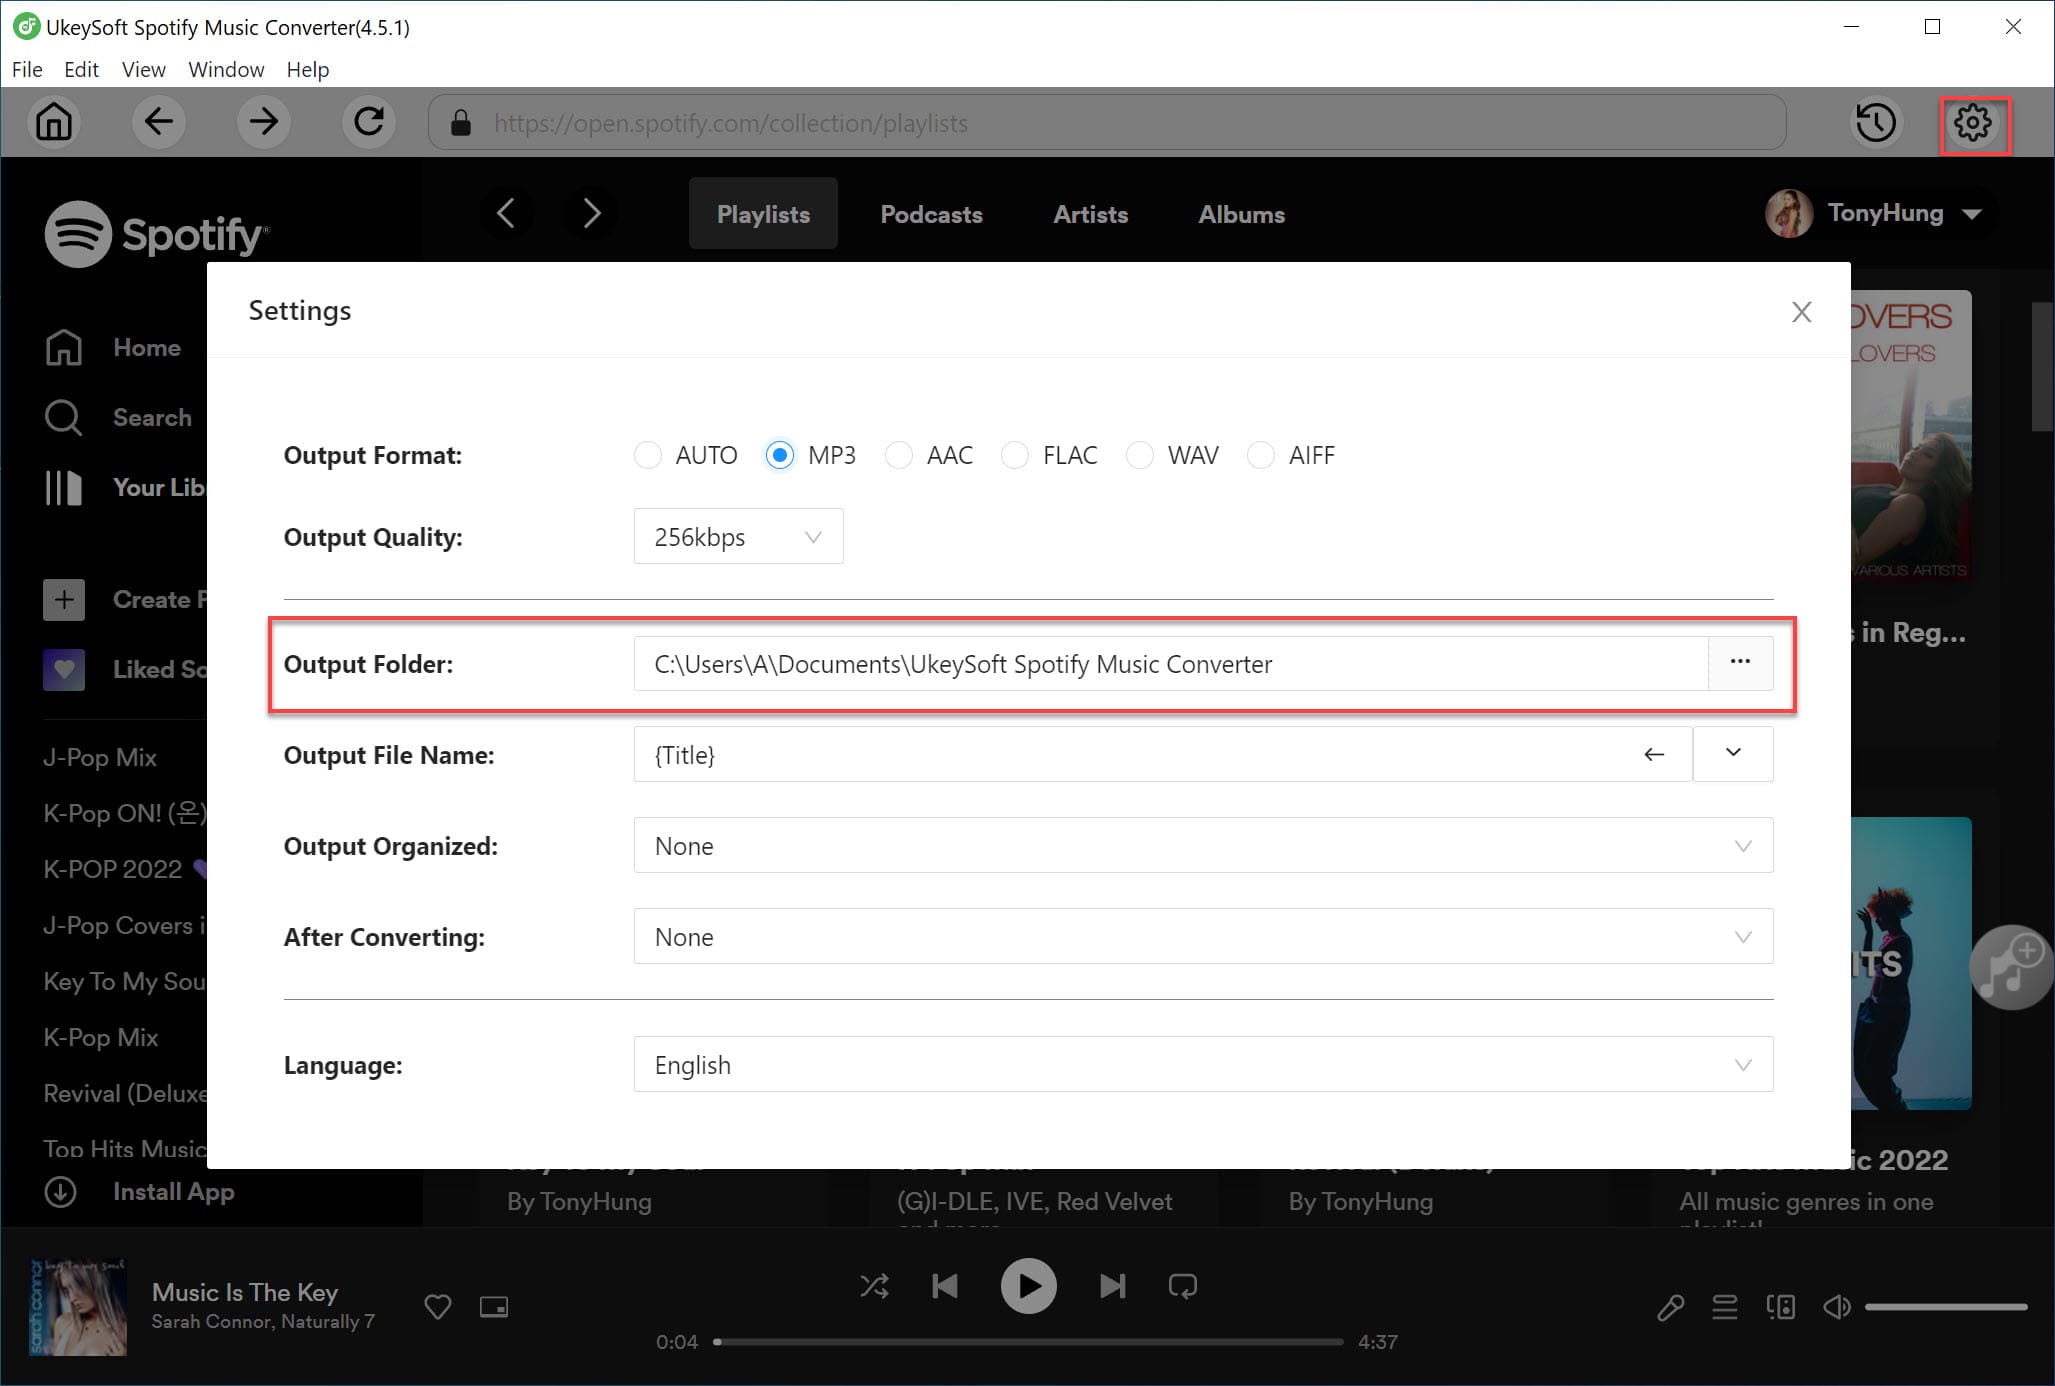Click the close button on Settings dialog
The height and width of the screenshot is (1386, 2055).
(x=1801, y=311)
